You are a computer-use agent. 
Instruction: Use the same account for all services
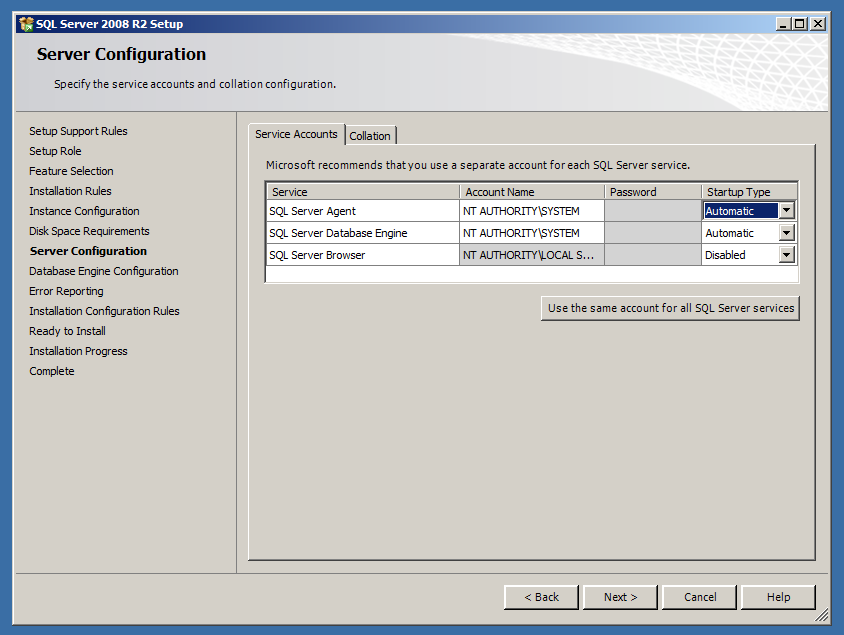point(670,308)
